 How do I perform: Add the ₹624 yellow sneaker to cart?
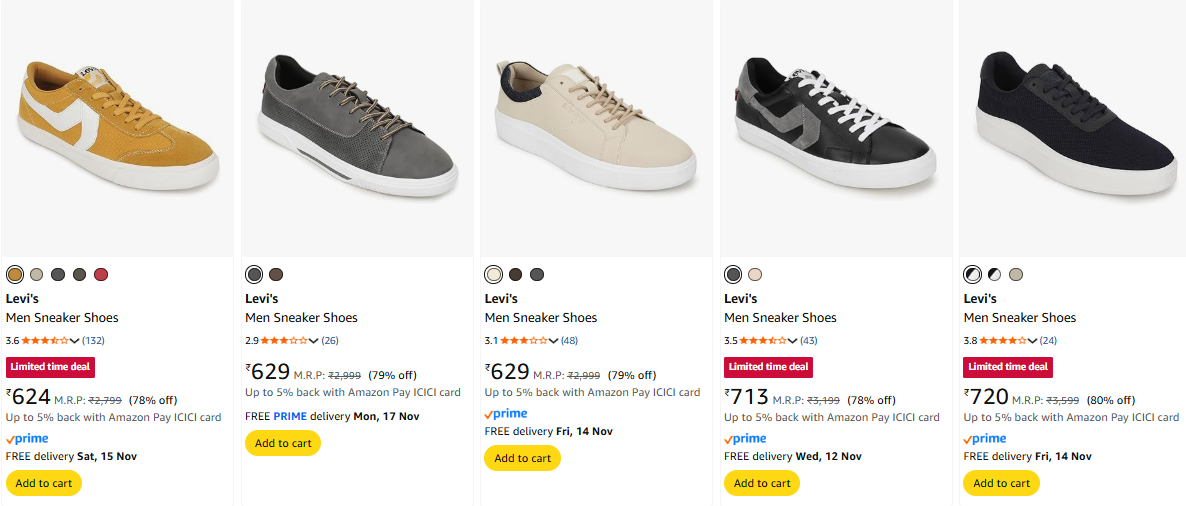pos(44,483)
